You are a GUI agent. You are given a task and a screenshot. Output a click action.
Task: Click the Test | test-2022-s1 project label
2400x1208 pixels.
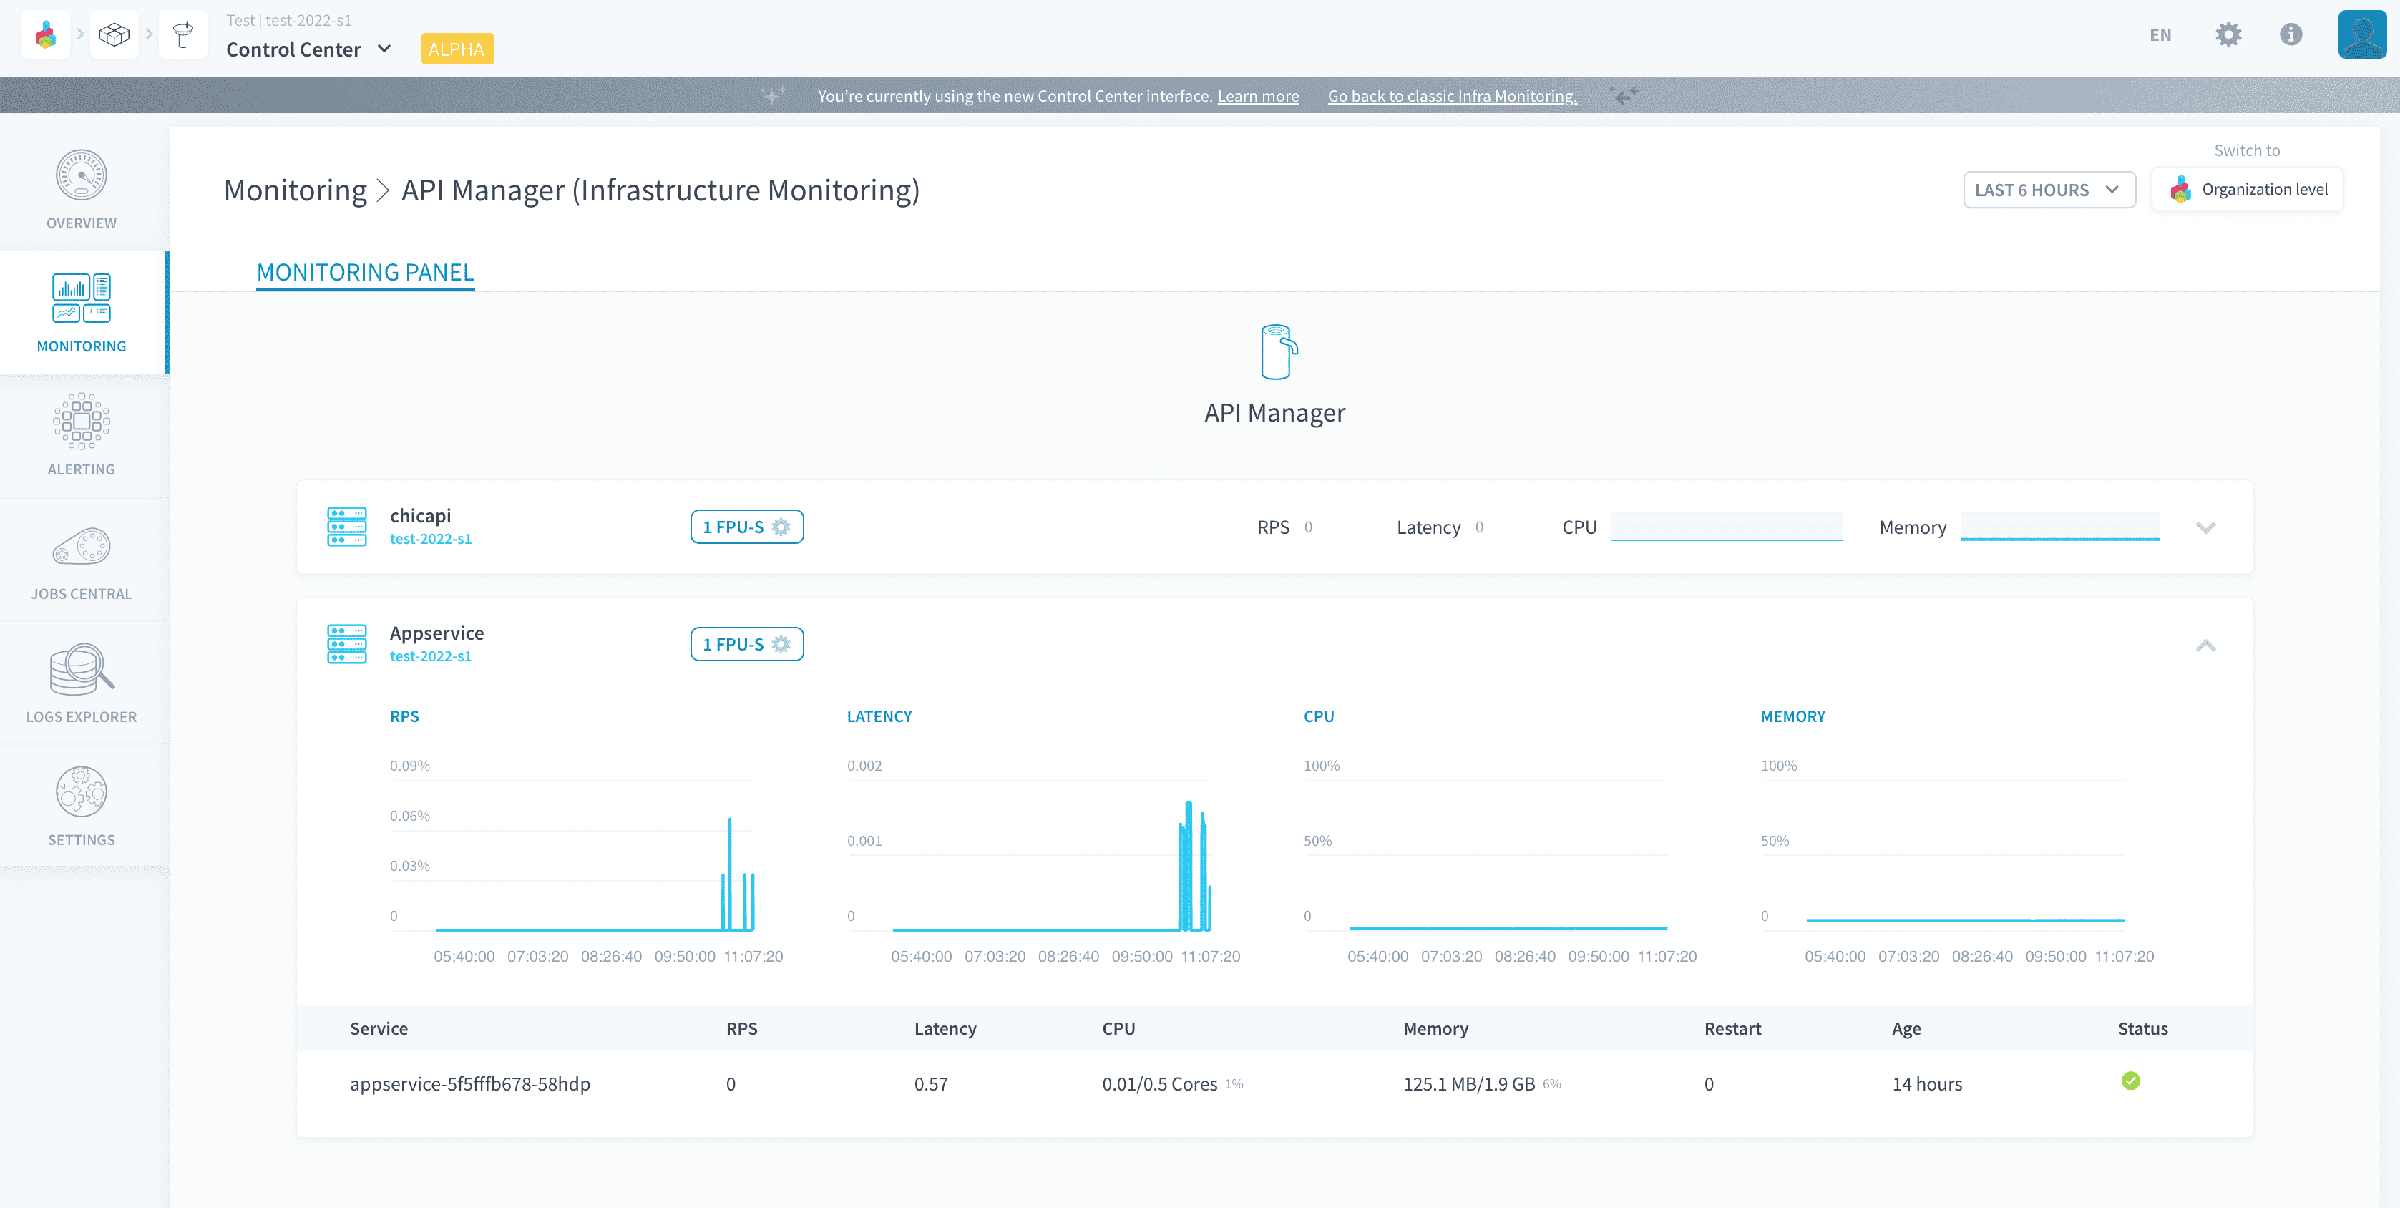[289, 20]
